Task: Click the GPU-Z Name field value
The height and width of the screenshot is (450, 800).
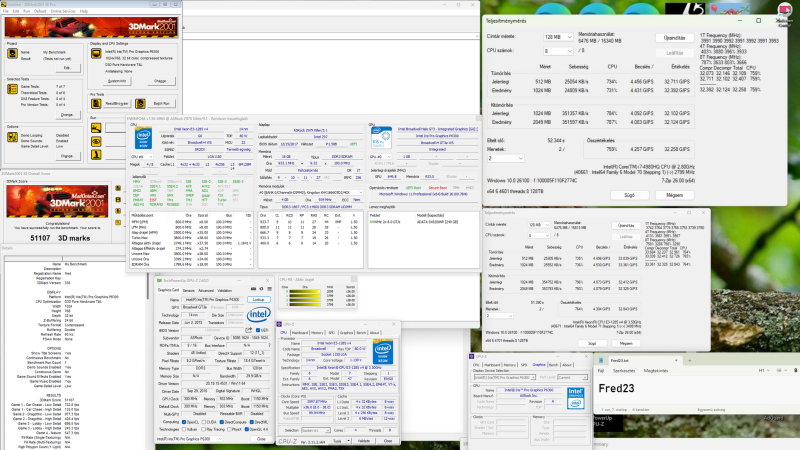Action: pos(213,299)
